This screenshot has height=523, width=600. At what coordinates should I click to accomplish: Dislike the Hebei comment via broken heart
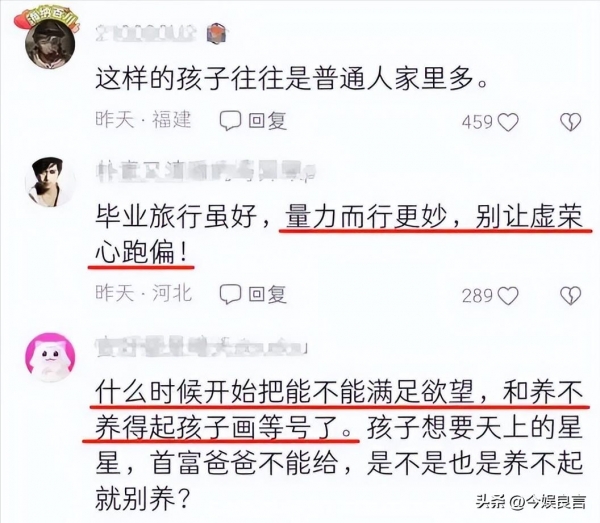point(571,296)
